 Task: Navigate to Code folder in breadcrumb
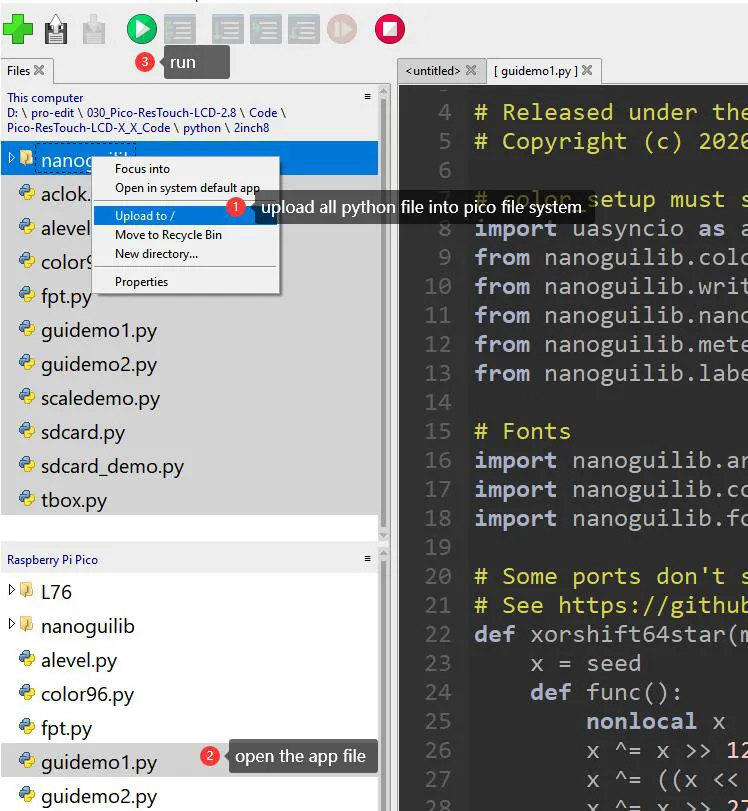pos(263,113)
